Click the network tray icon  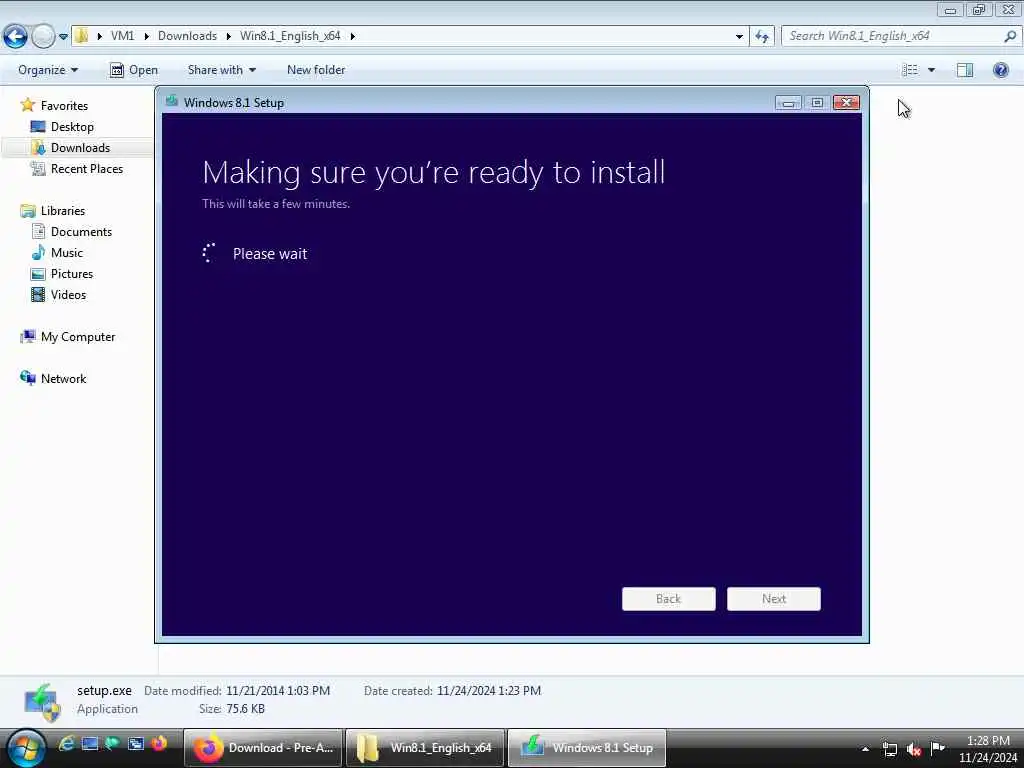tap(889, 749)
